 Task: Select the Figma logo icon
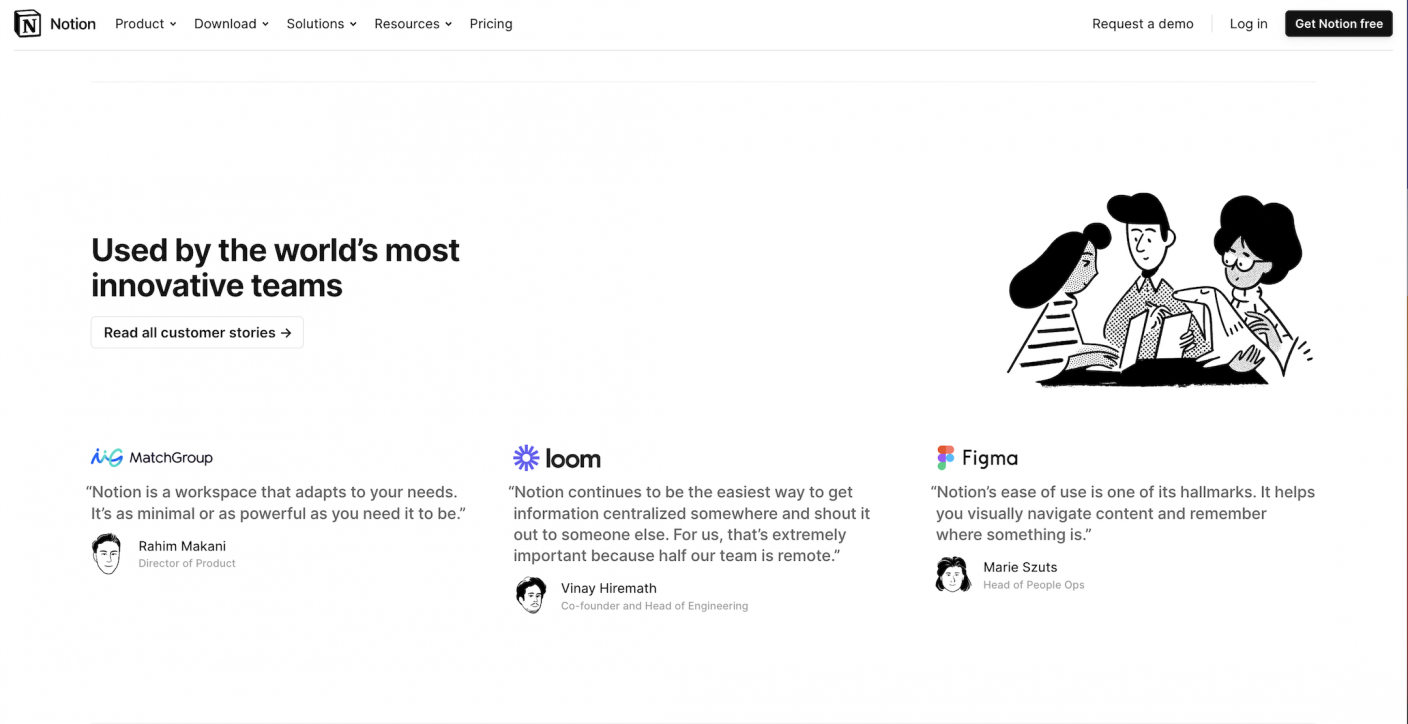[944, 457]
